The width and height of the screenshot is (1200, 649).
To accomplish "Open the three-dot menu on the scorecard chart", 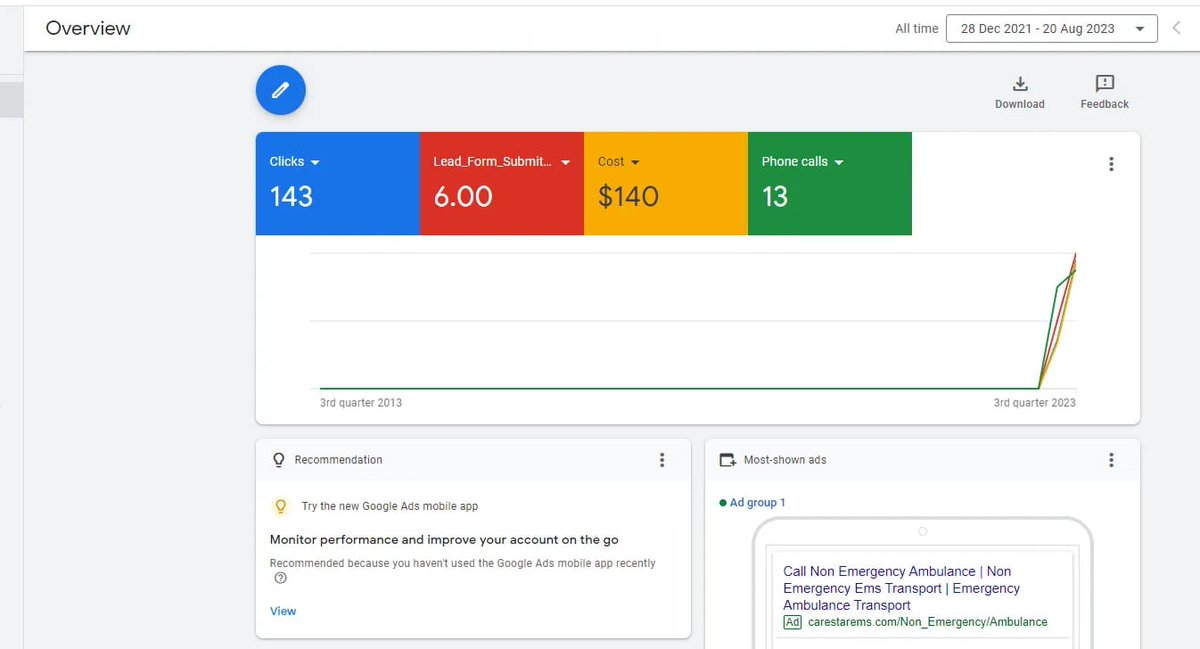I will (1111, 163).
